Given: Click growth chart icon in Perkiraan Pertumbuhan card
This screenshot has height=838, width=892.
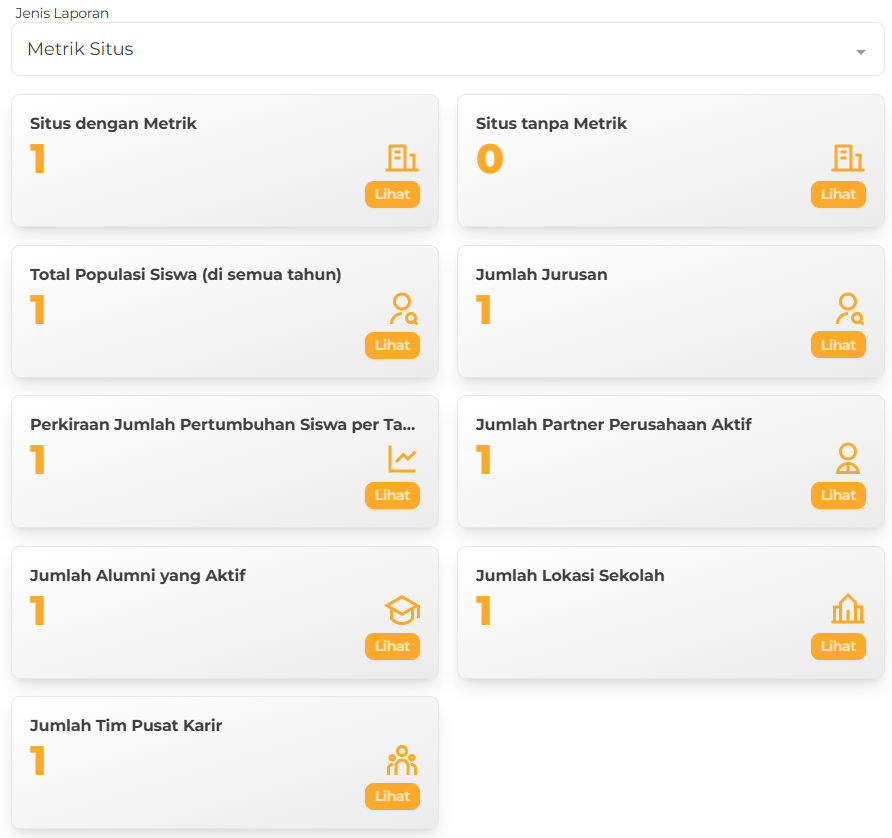Looking at the screenshot, I should pyautogui.click(x=402, y=459).
